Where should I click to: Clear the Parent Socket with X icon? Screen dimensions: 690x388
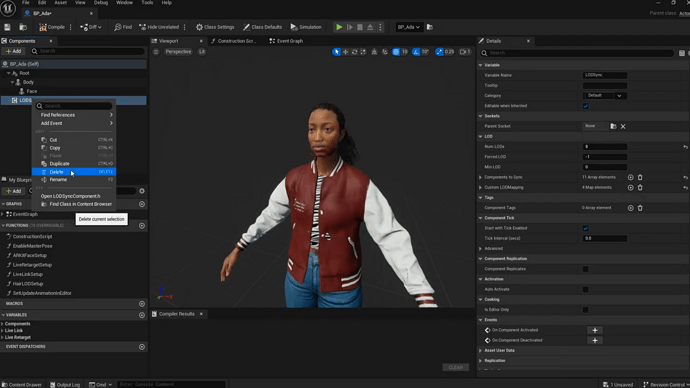pos(623,126)
